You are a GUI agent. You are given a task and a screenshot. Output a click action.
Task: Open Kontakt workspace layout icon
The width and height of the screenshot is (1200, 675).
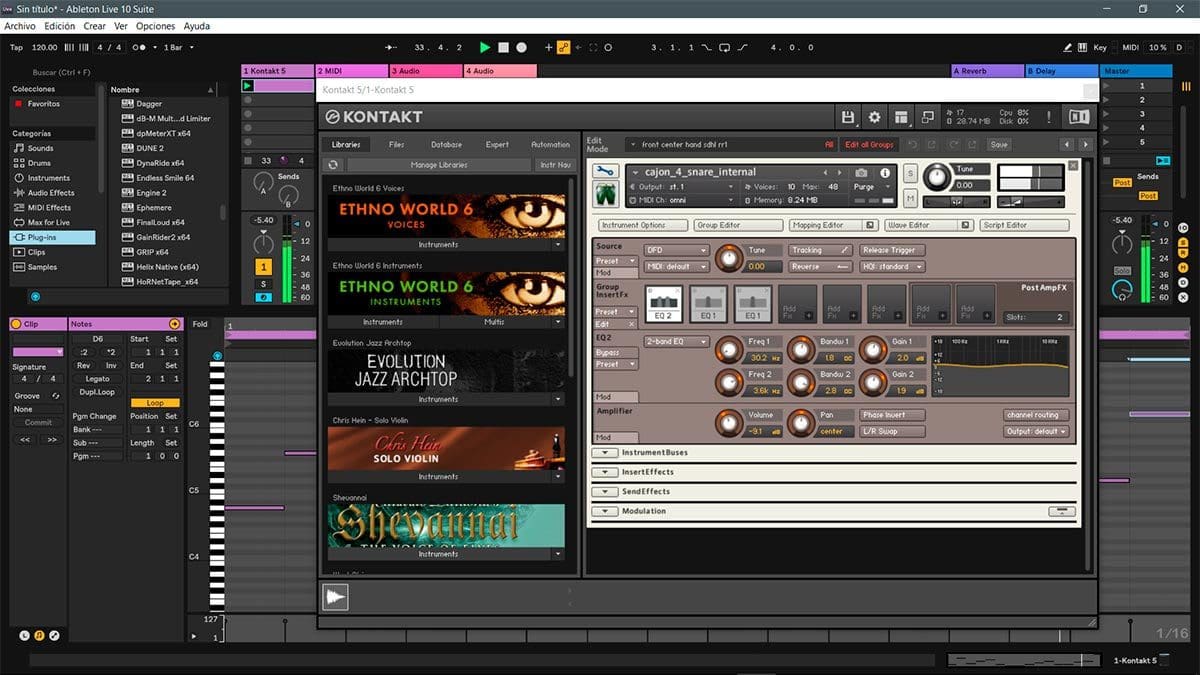click(901, 117)
